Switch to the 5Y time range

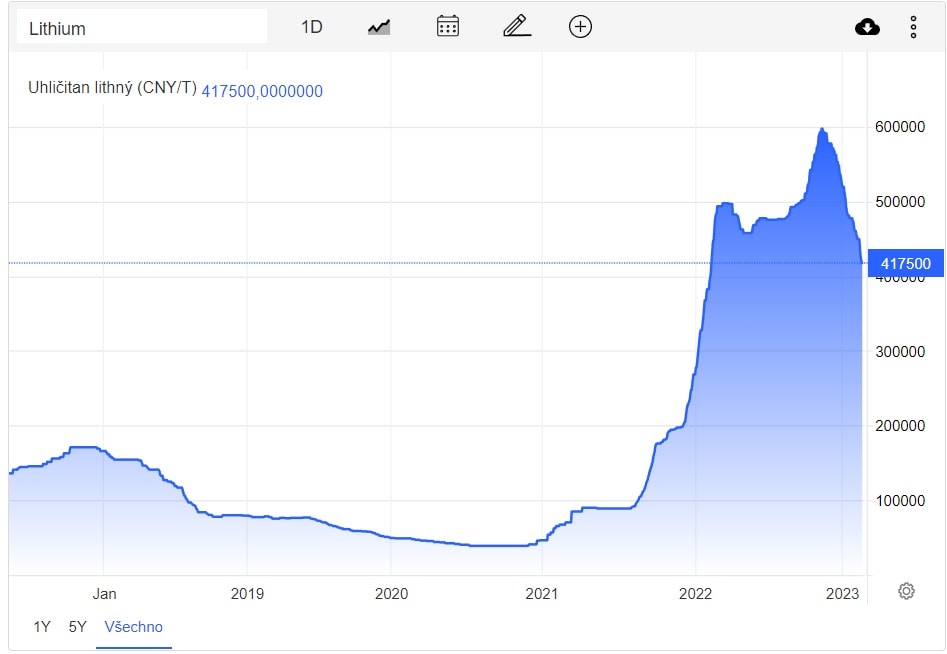click(x=77, y=627)
